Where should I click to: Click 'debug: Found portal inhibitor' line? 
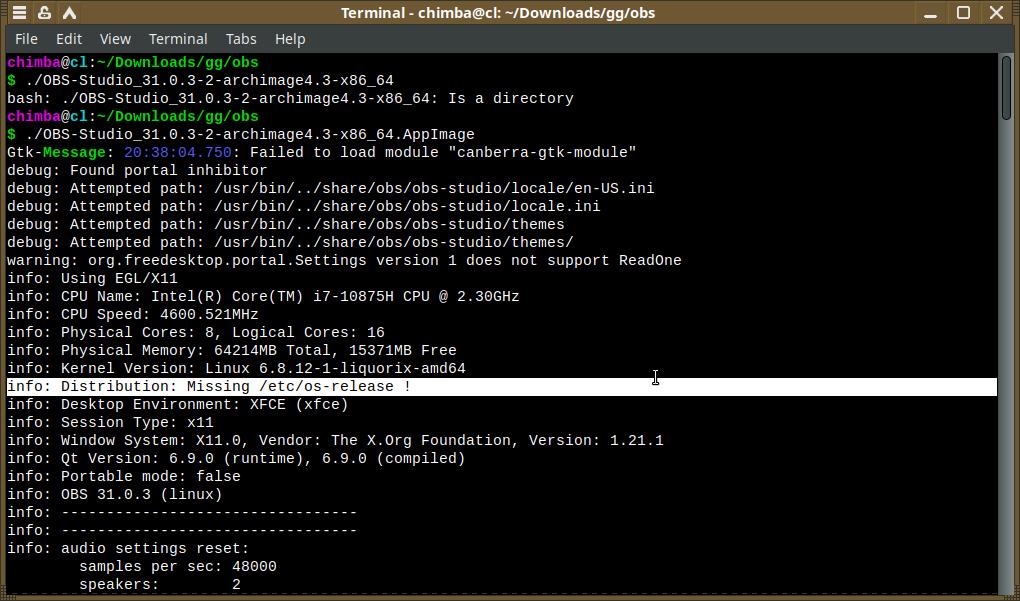[x=137, y=170]
